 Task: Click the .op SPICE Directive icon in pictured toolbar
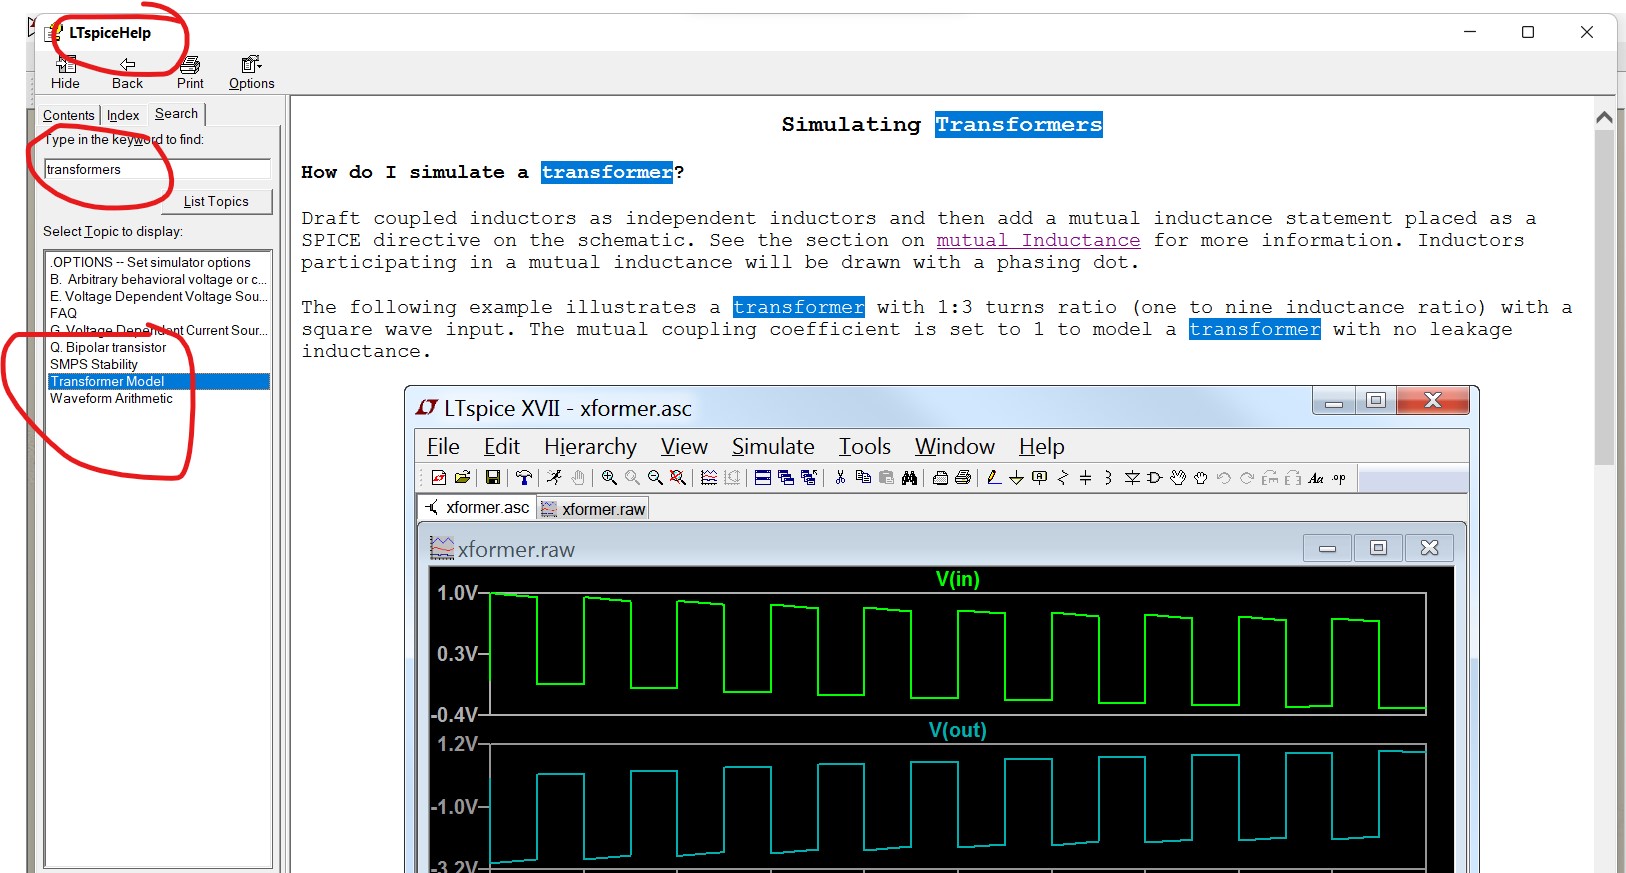point(1339,478)
